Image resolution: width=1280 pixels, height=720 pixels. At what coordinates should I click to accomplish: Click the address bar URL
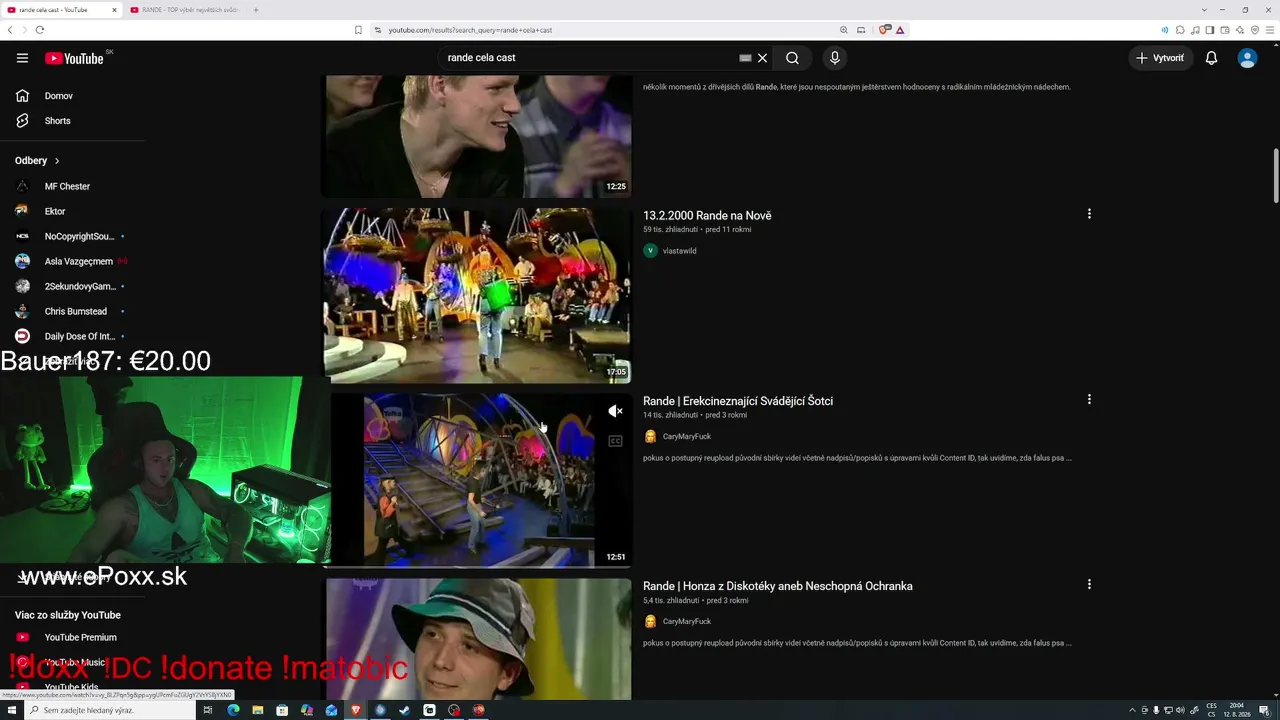[470, 30]
